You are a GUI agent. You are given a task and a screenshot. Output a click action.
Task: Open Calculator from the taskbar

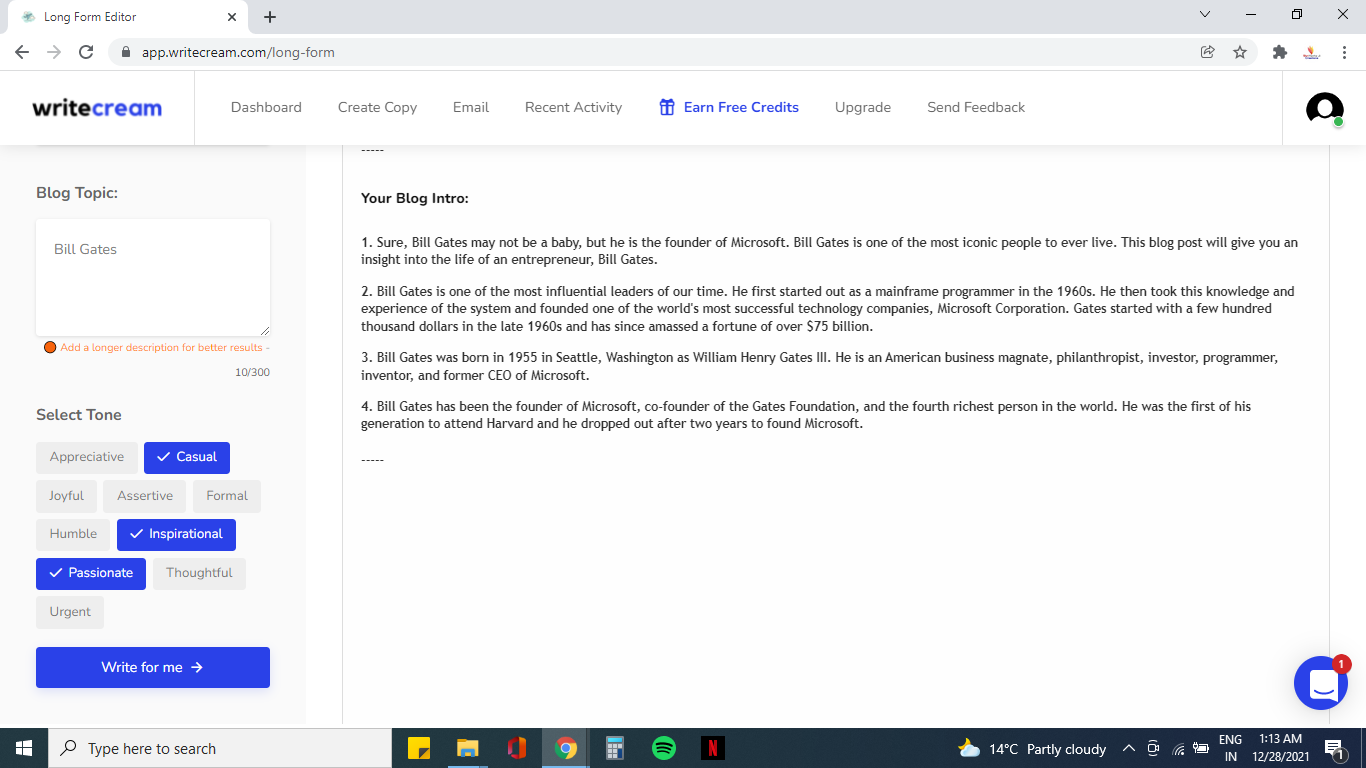615,748
